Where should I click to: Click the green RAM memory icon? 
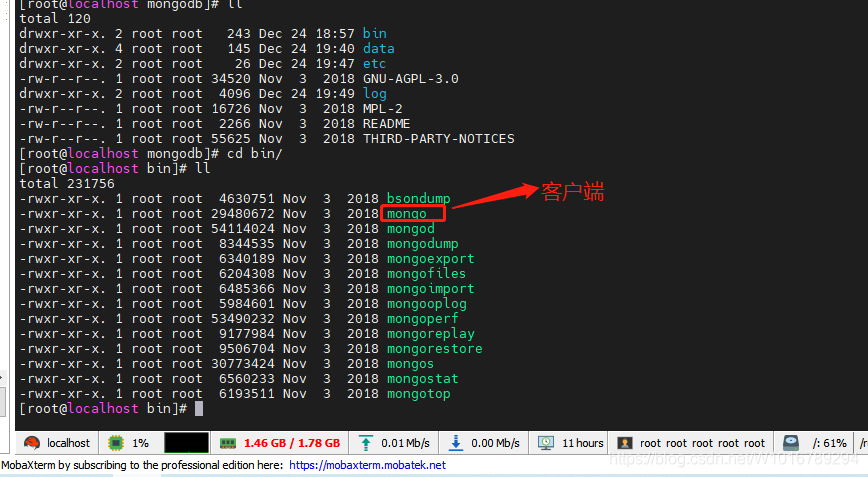[228, 443]
